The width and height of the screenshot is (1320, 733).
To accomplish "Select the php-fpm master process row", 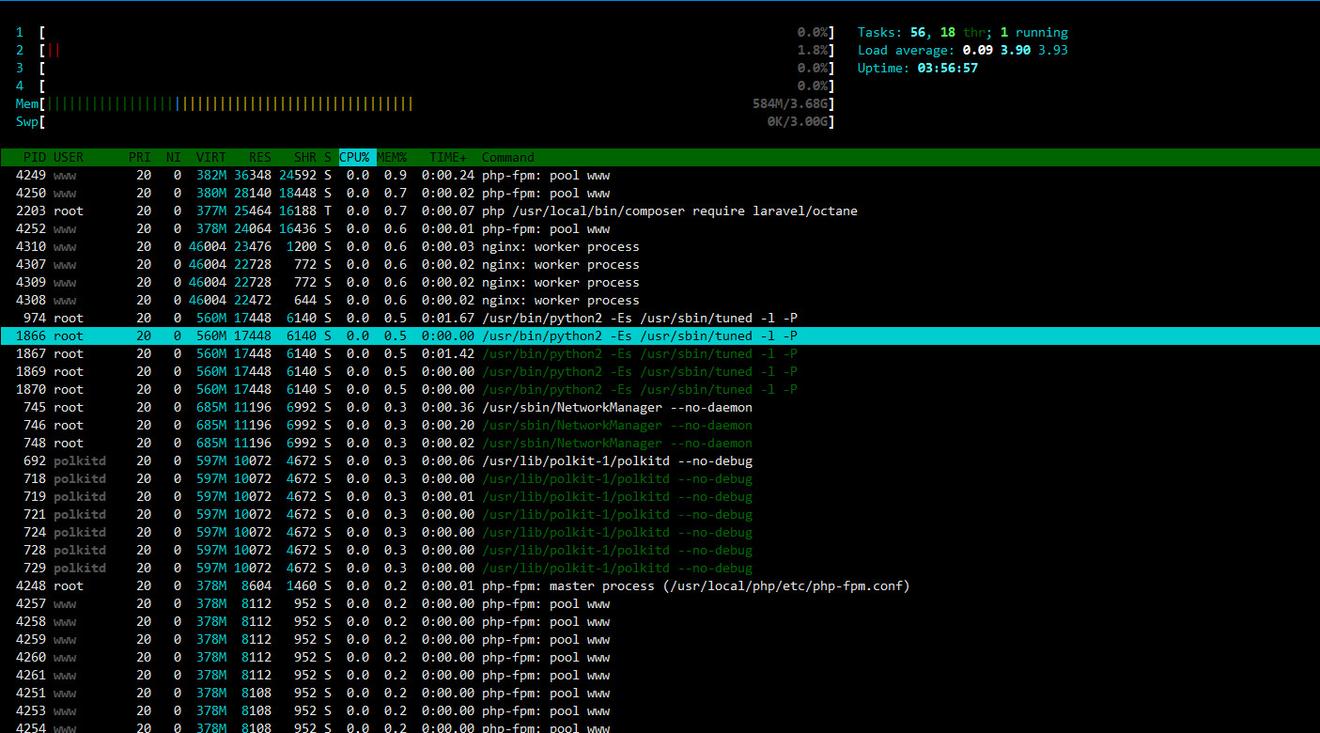I will [695, 586].
